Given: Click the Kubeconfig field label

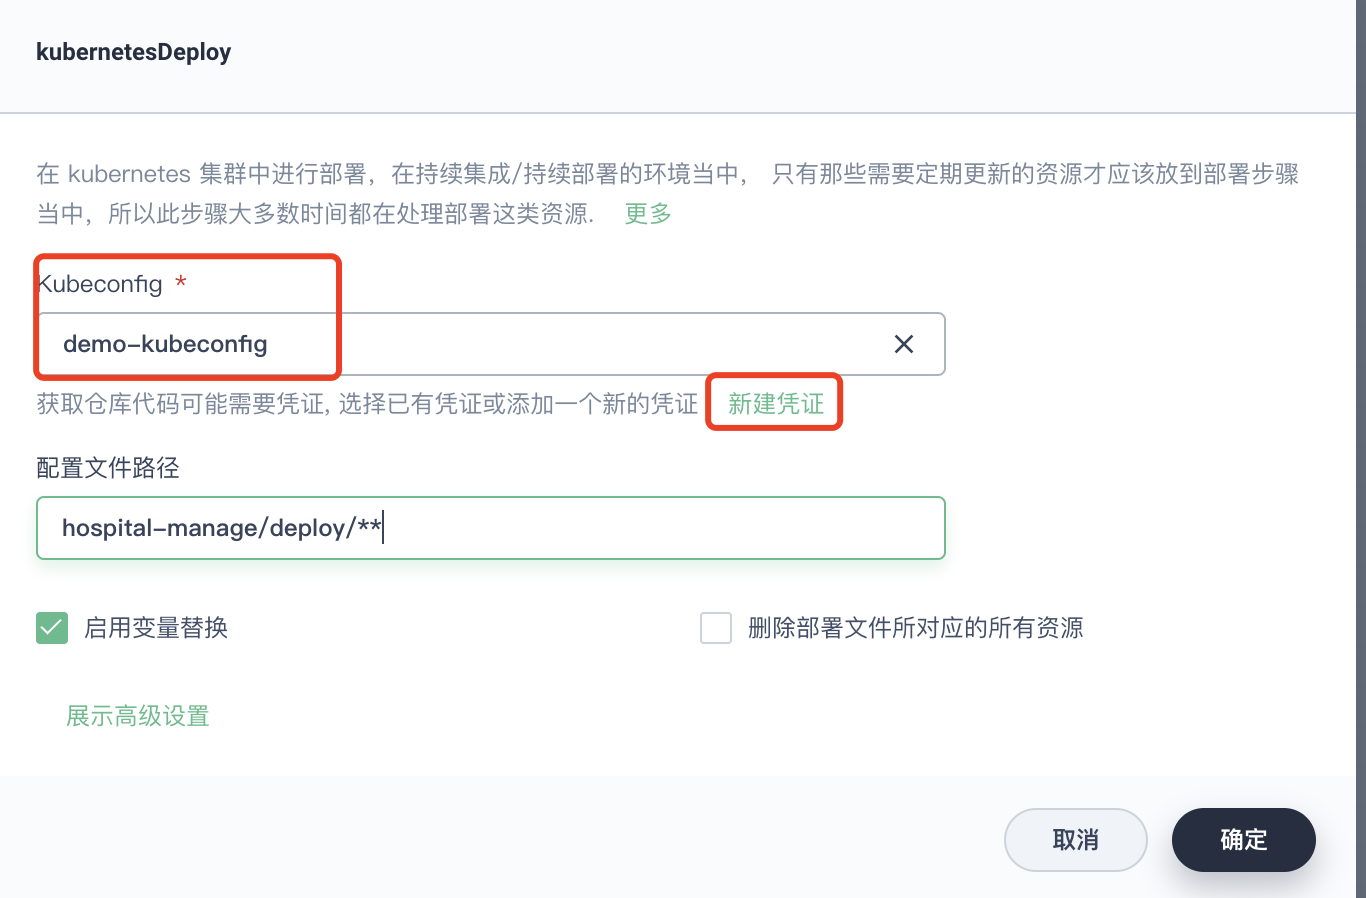Looking at the screenshot, I should tap(100, 284).
